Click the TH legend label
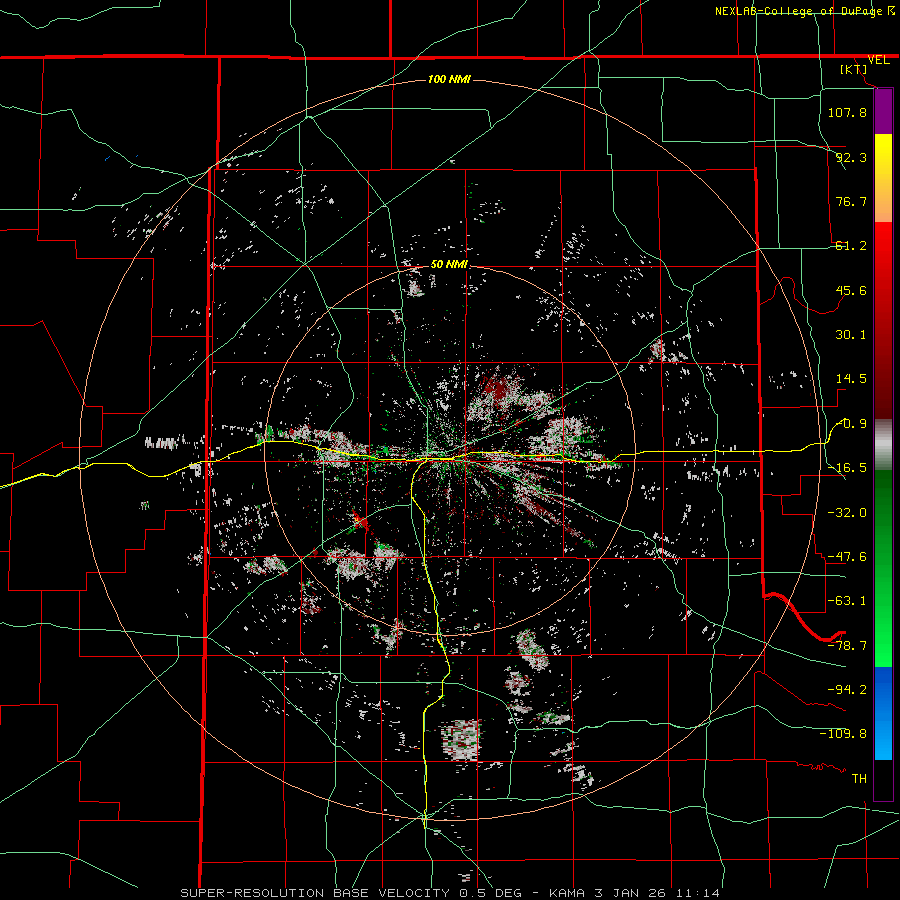Screen dimensions: 900x900 coord(859,779)
